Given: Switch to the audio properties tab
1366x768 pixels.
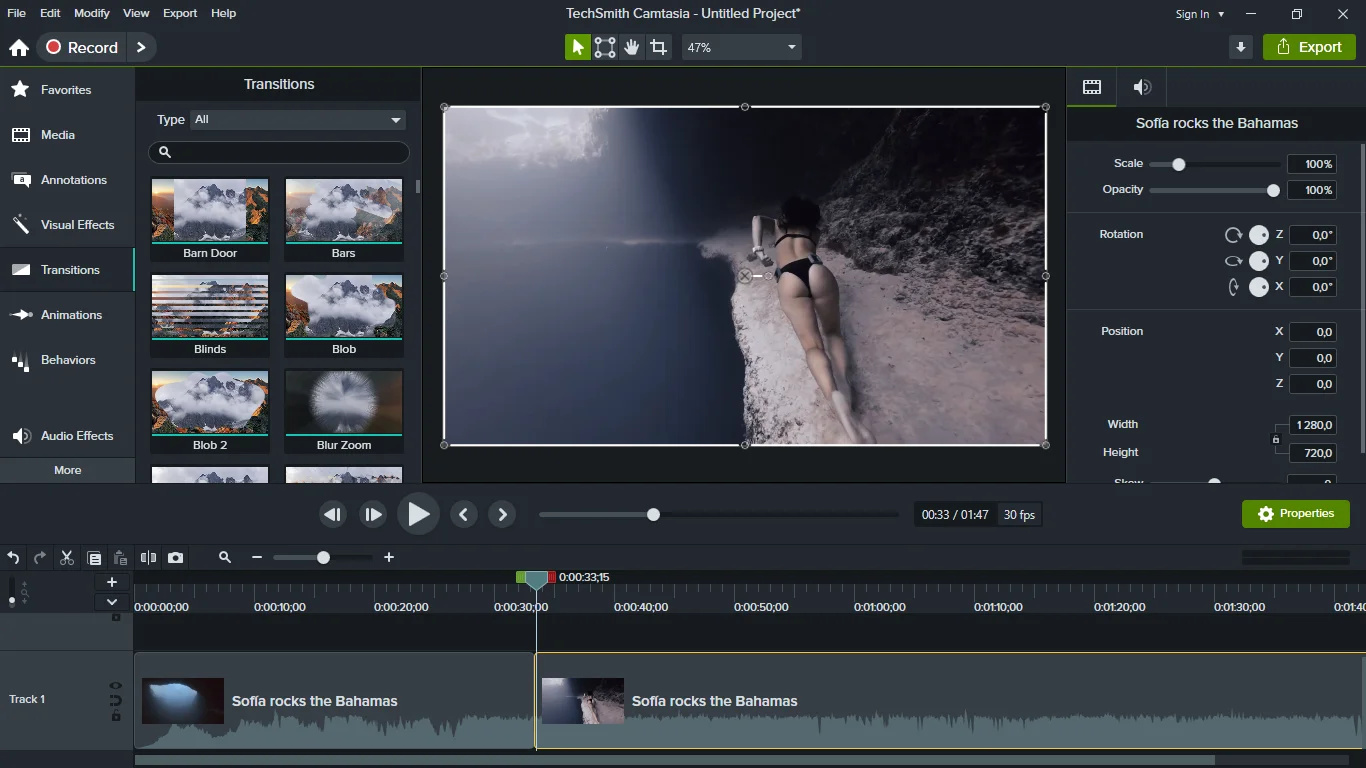Looking at the screenshot, I should click(1142, 87).
